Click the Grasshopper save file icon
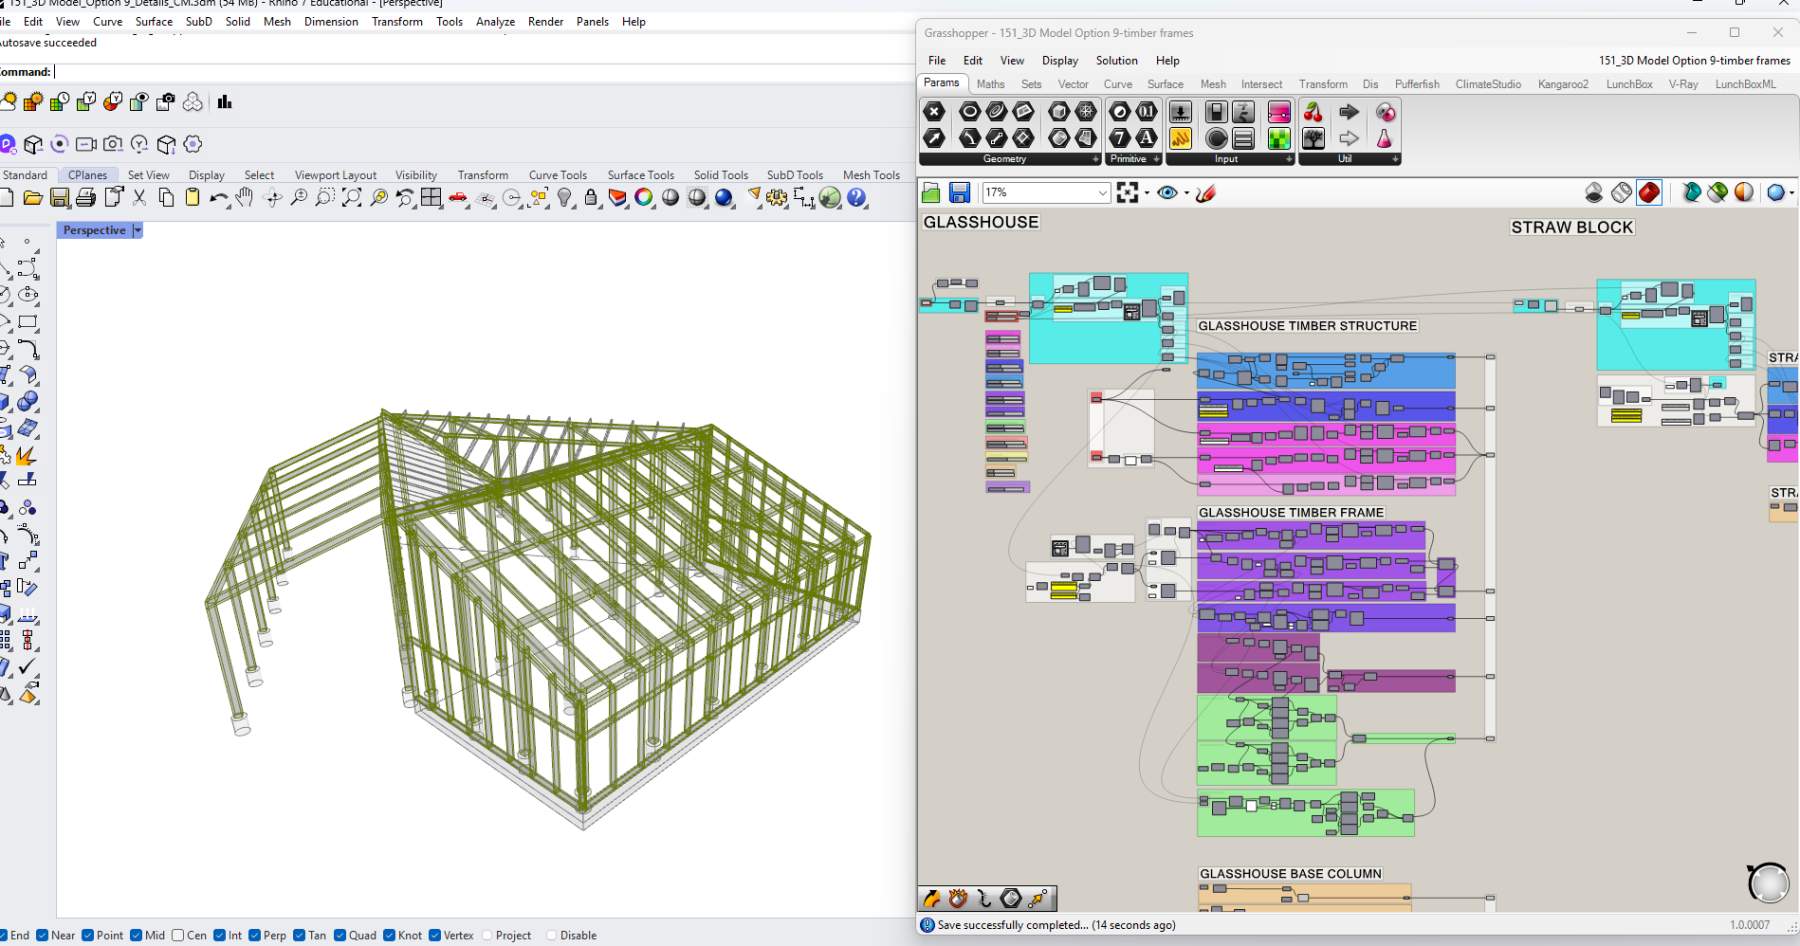 [959, 193]
